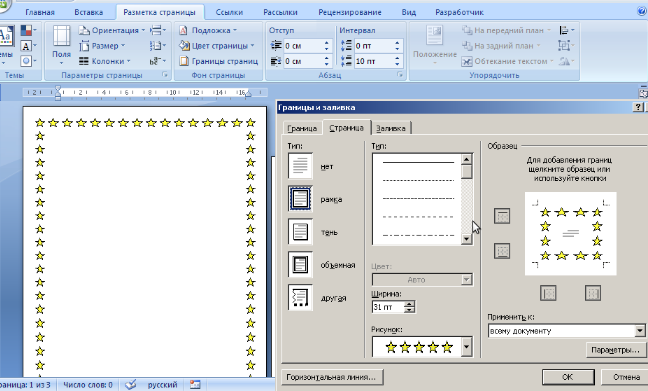Toggle top border button beside preview
Screen dimensions: 648x391
point(502,216)
